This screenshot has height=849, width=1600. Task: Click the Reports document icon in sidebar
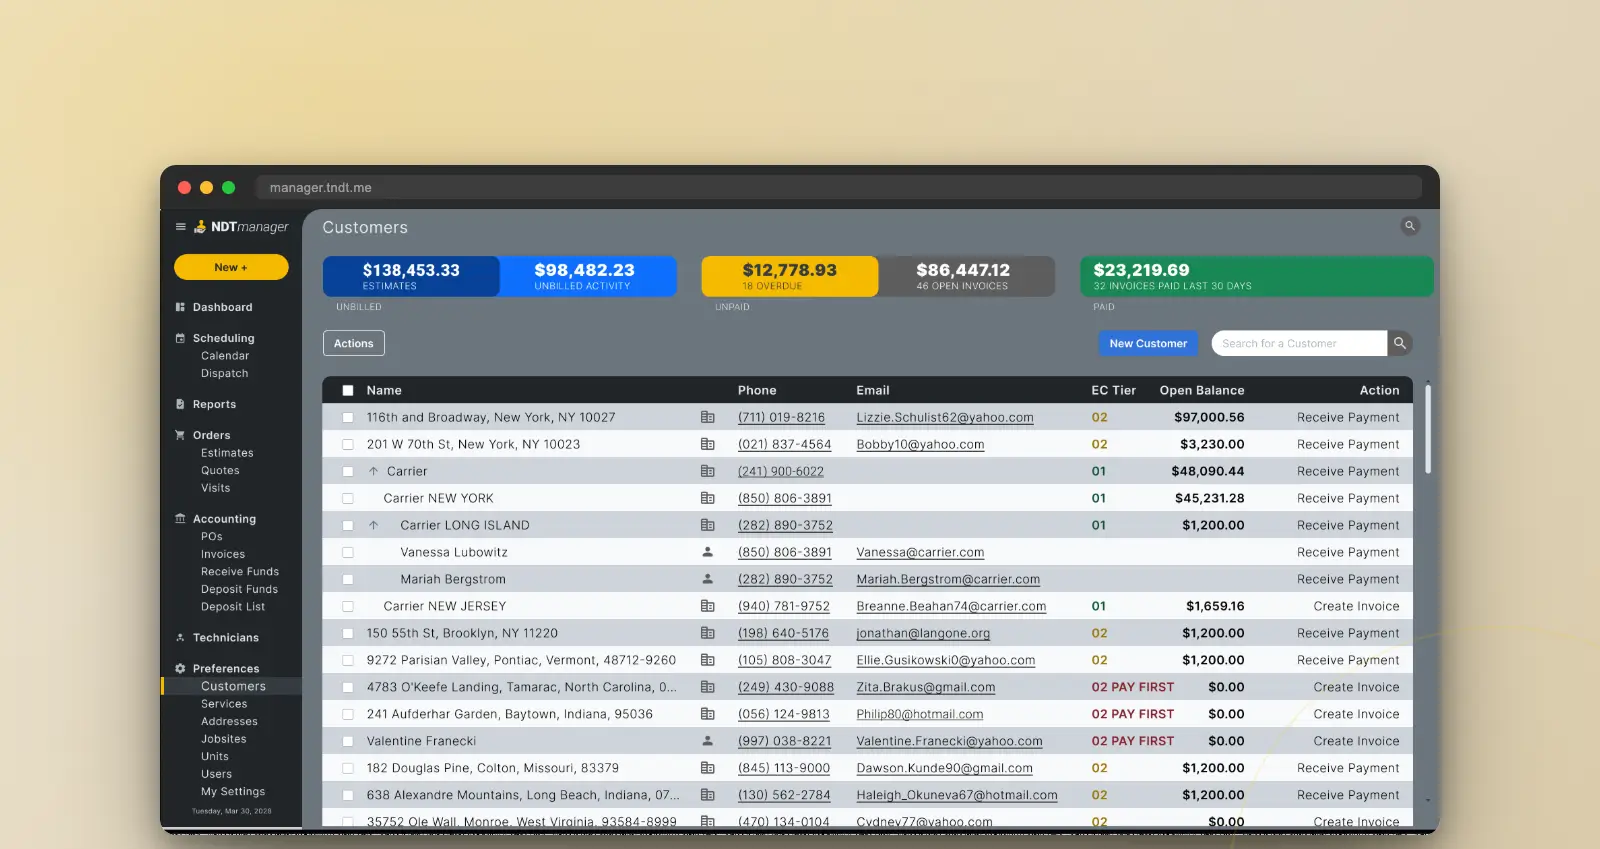(180, 404)
